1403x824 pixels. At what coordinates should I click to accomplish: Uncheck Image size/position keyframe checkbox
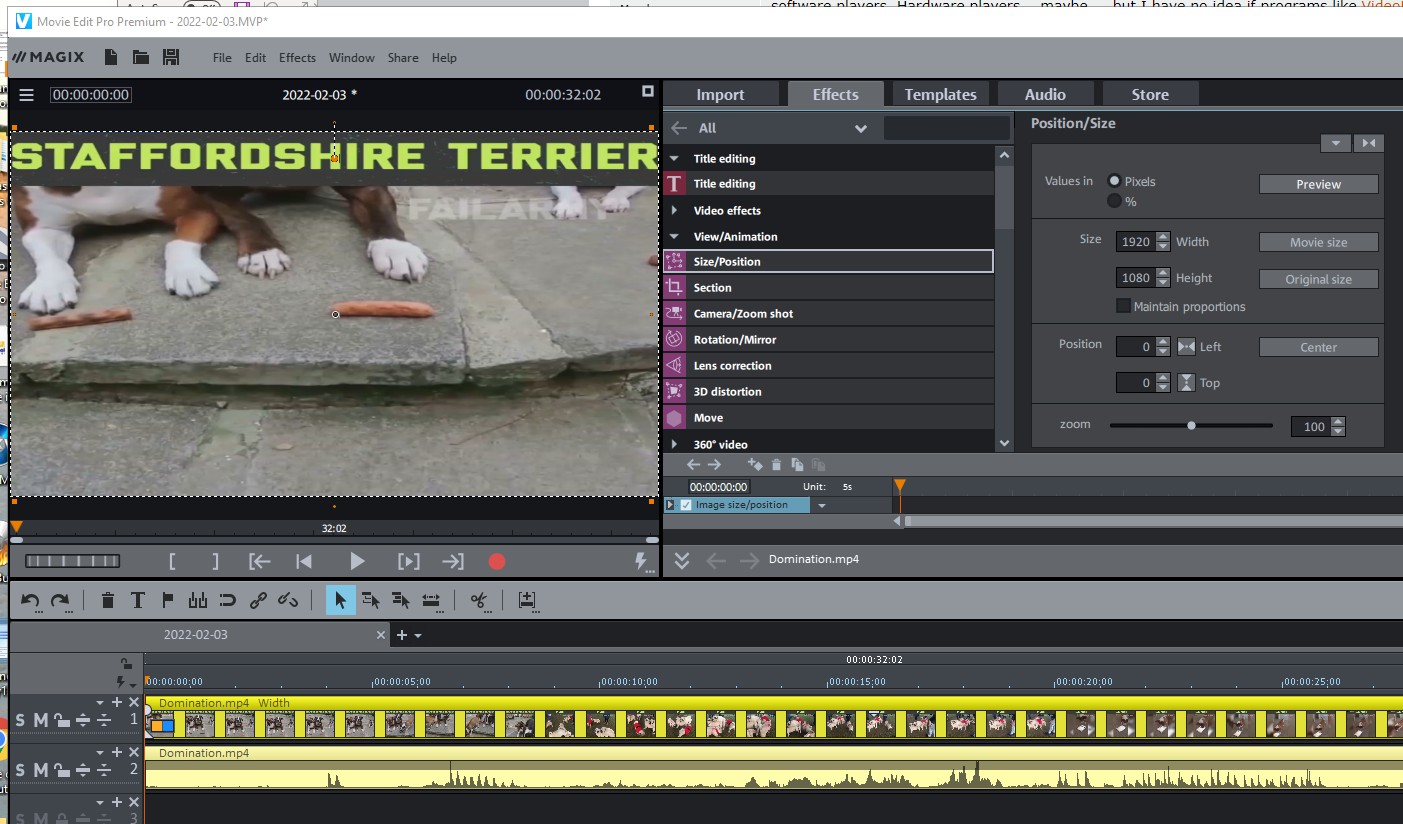(x=685, y=505)
